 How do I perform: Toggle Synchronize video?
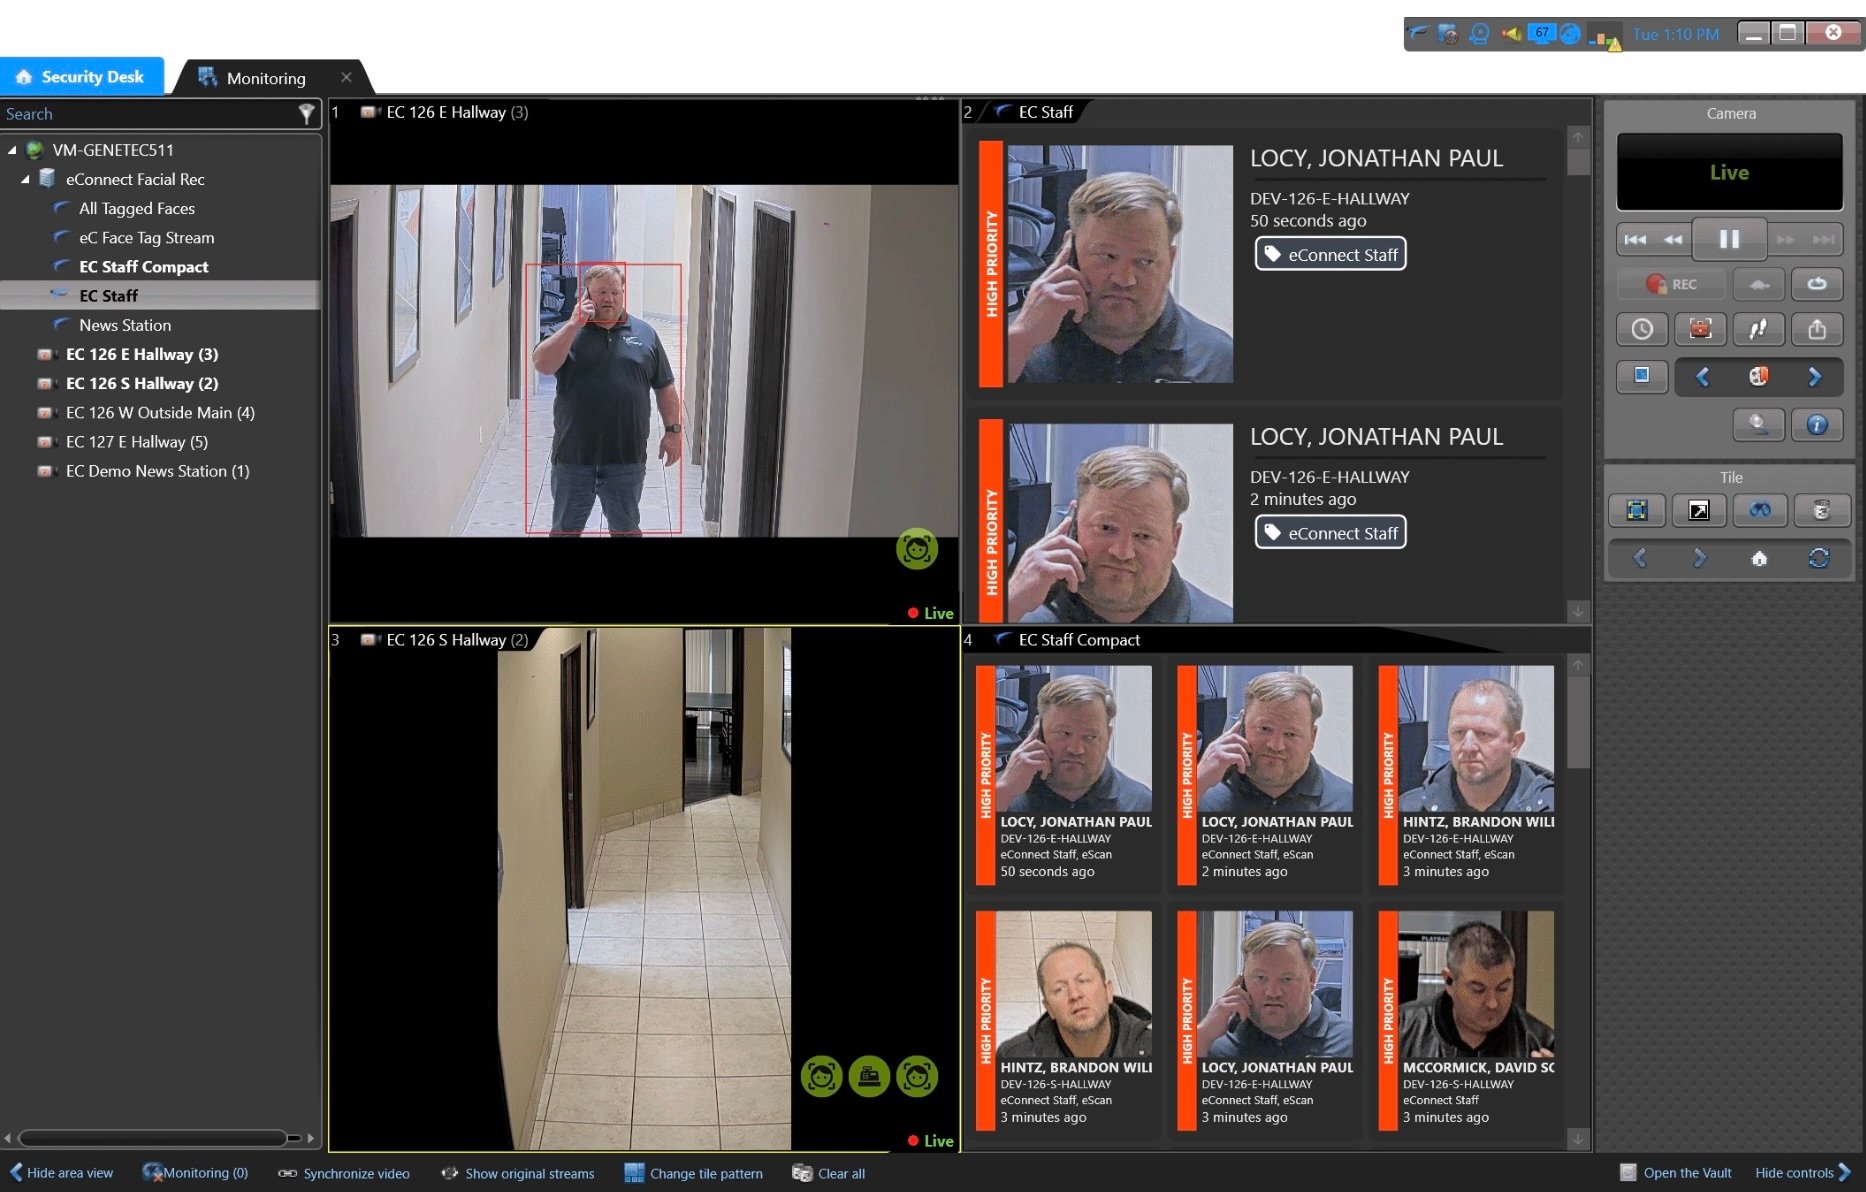[345, 1173]
